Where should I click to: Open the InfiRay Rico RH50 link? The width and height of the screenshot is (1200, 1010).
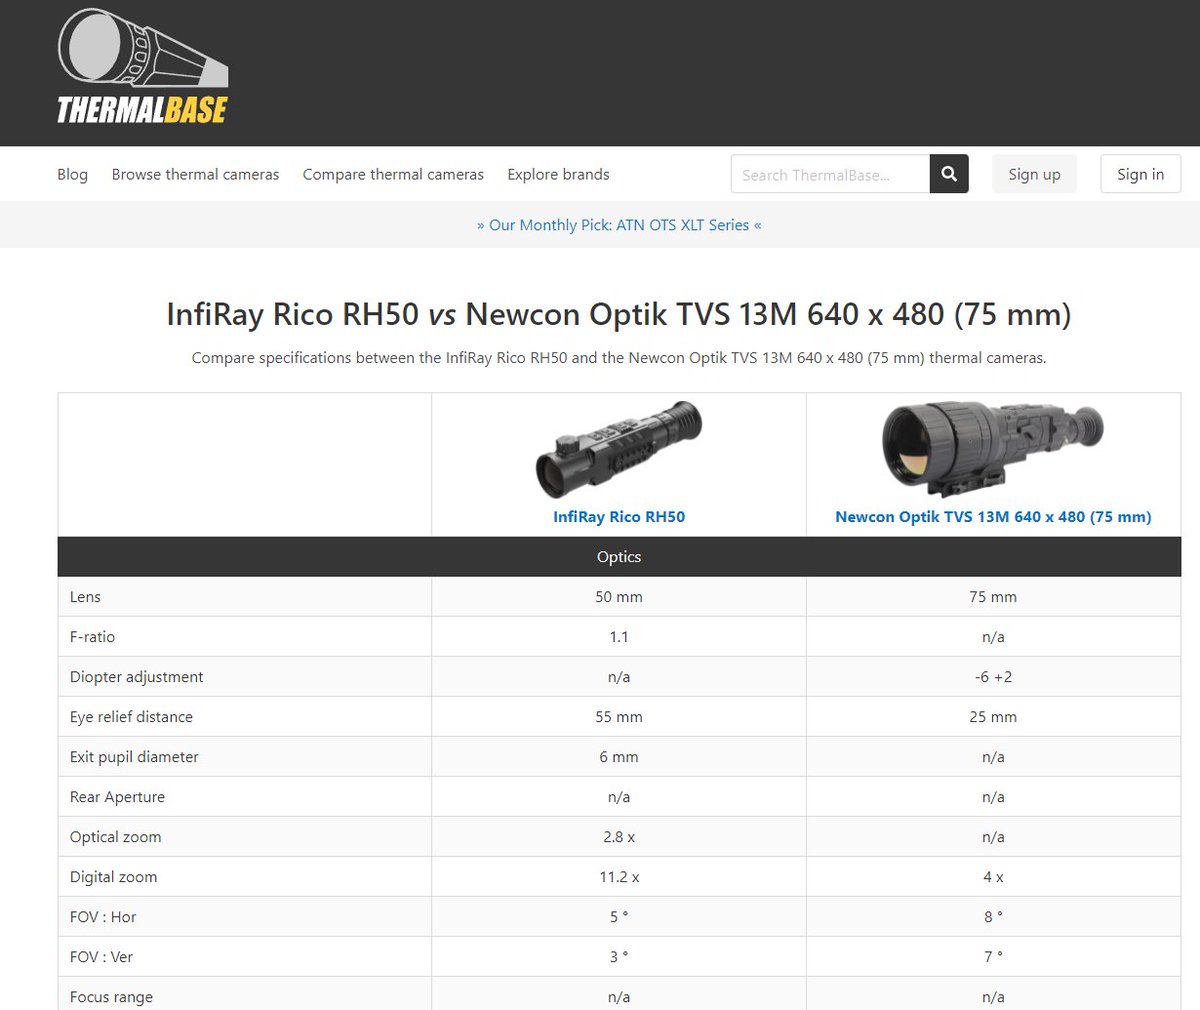coord(619,517)
